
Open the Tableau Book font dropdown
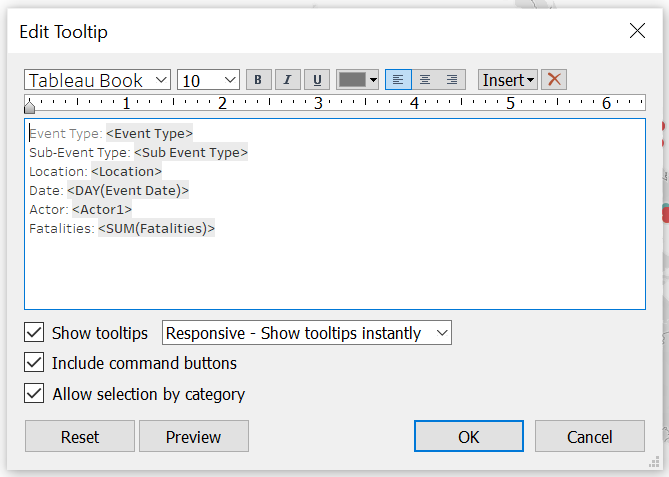tap(97, 80)
